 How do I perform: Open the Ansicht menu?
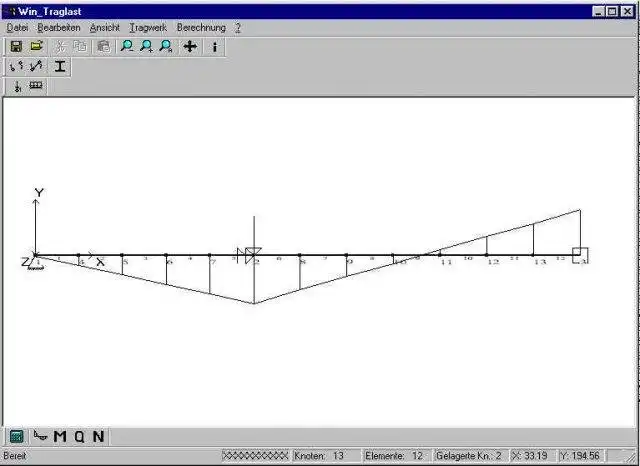pos(104,28)
